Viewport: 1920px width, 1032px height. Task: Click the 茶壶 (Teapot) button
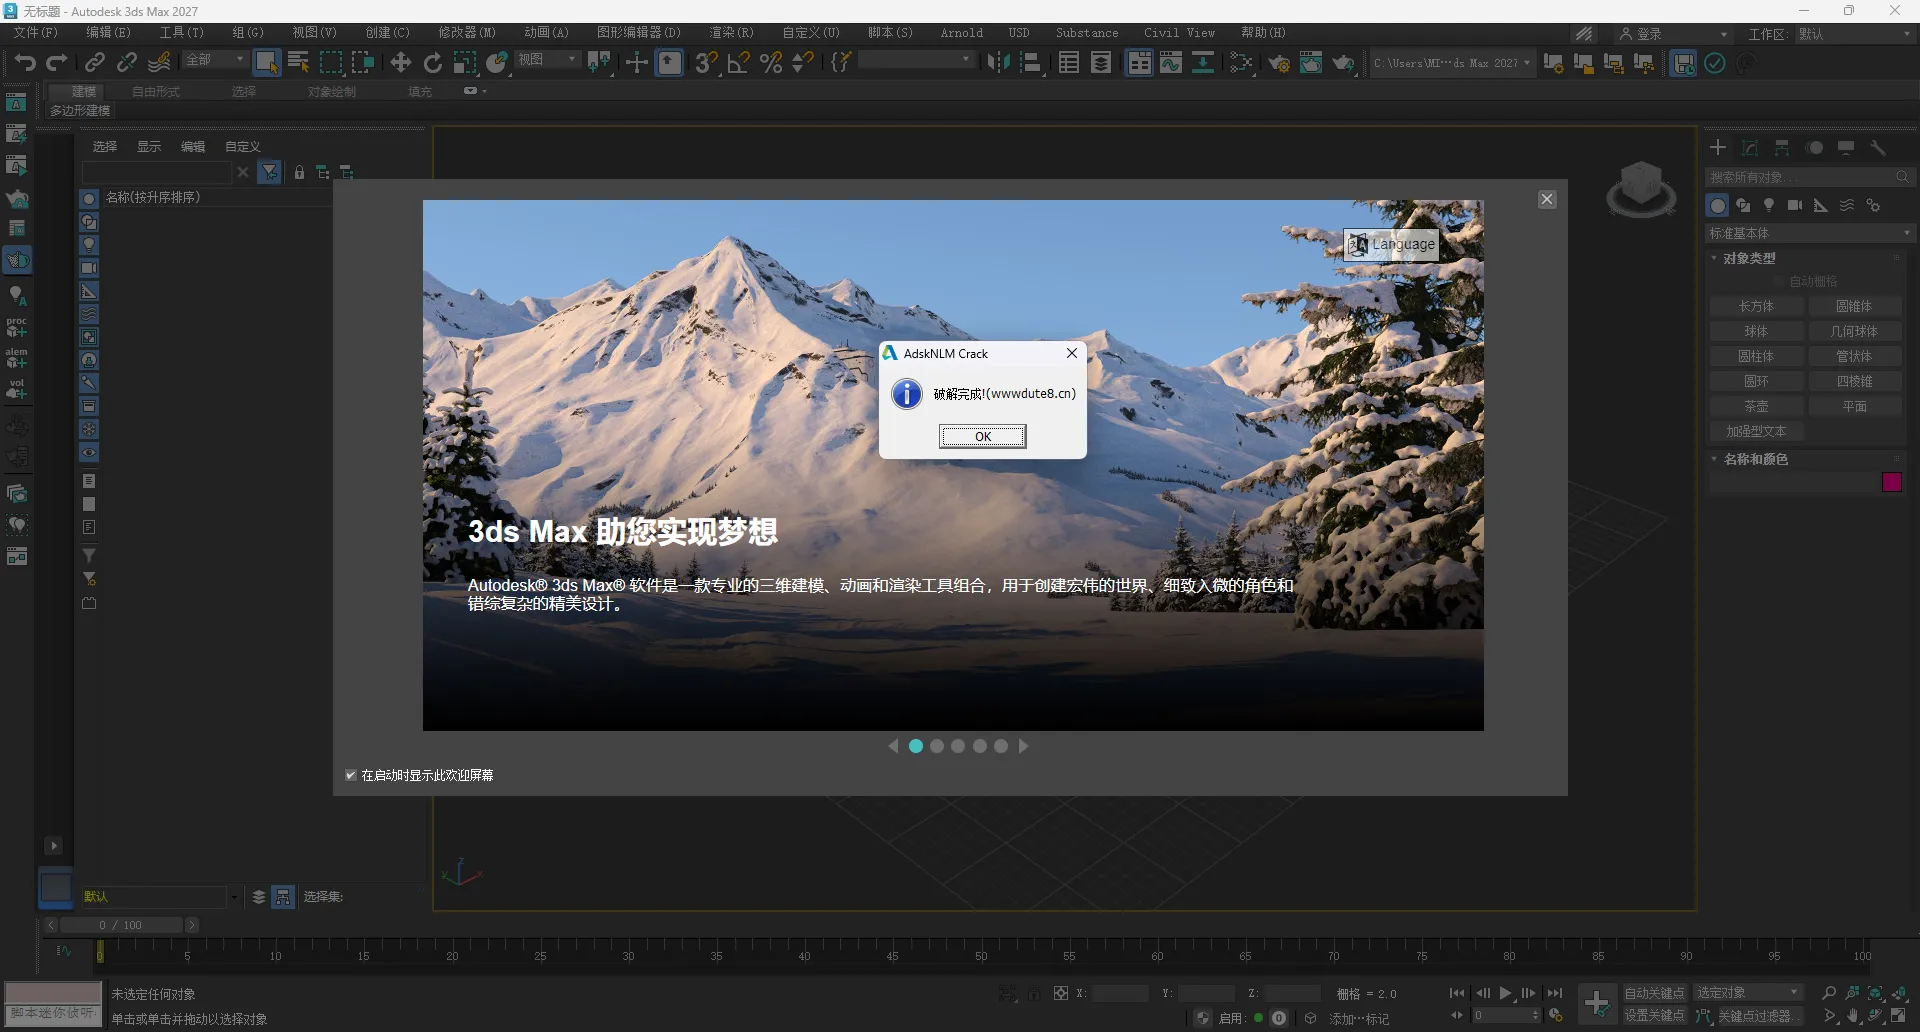pos(1756,406)
